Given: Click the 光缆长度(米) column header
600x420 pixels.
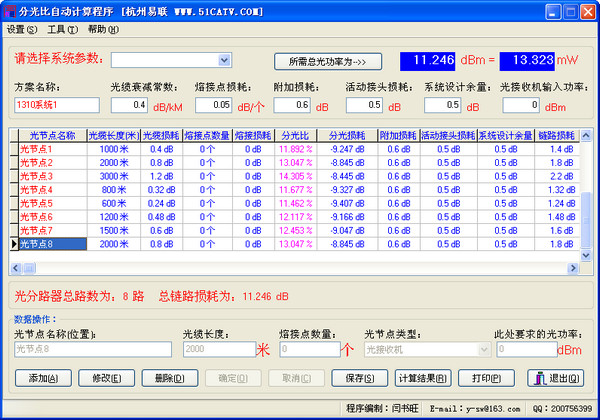Looking at the screenshot, I should (x=114, y=135).
